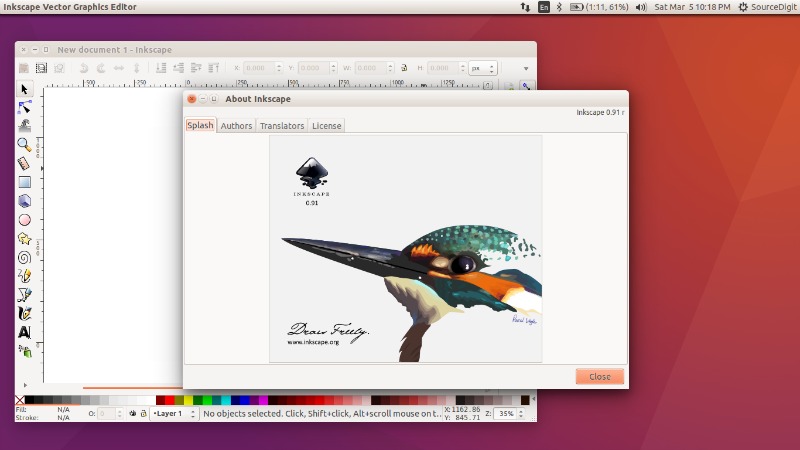Click Select All in All Layers icon
The image size is (800, 450).
click(41, 68)
